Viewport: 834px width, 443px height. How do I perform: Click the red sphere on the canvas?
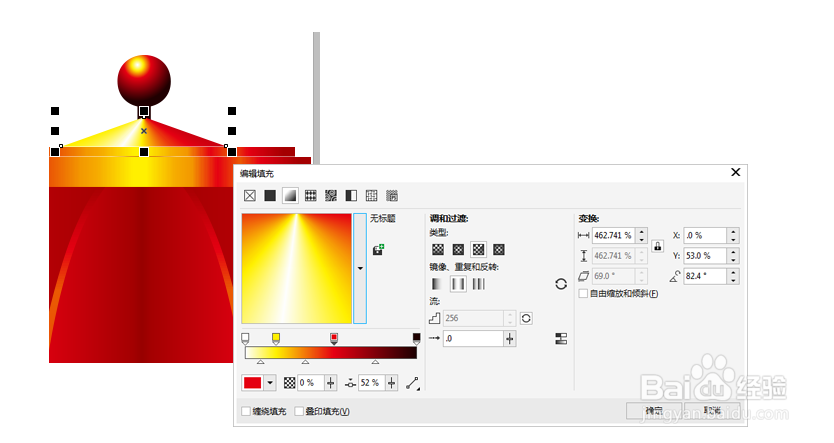(144, 81)
